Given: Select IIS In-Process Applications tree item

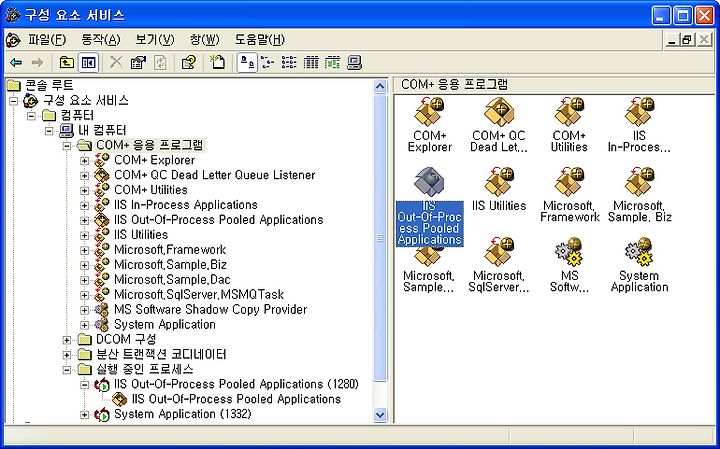Looking at the screenshot, I should pos(186,205).
